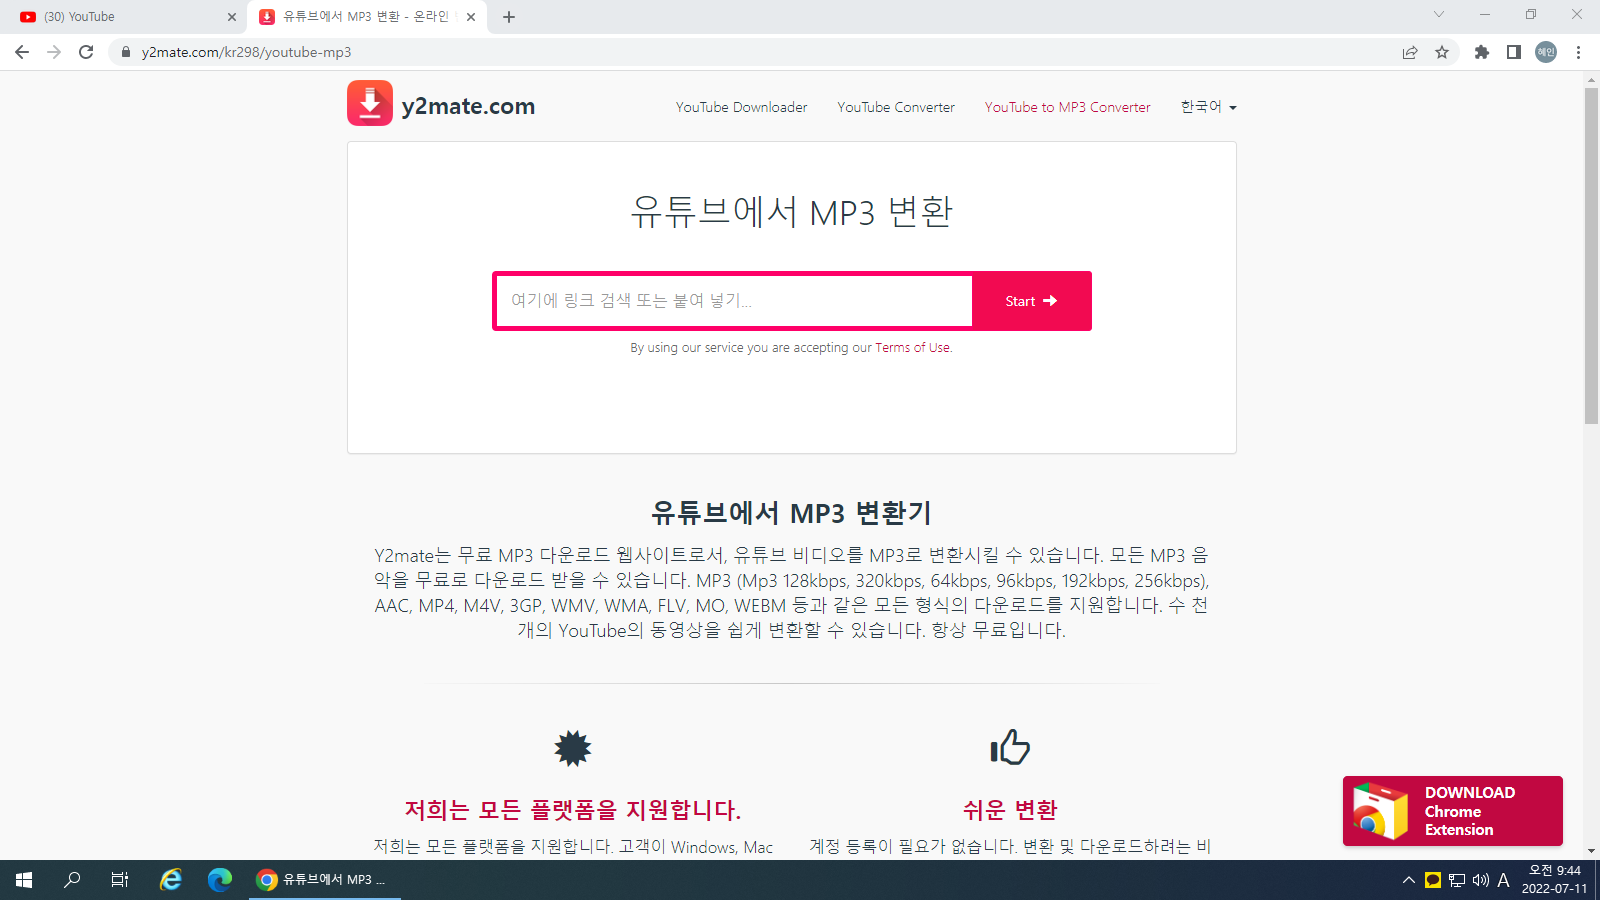1600x900 pixels.
Task: Open the Windows Start menu
Action: (24, 880)
